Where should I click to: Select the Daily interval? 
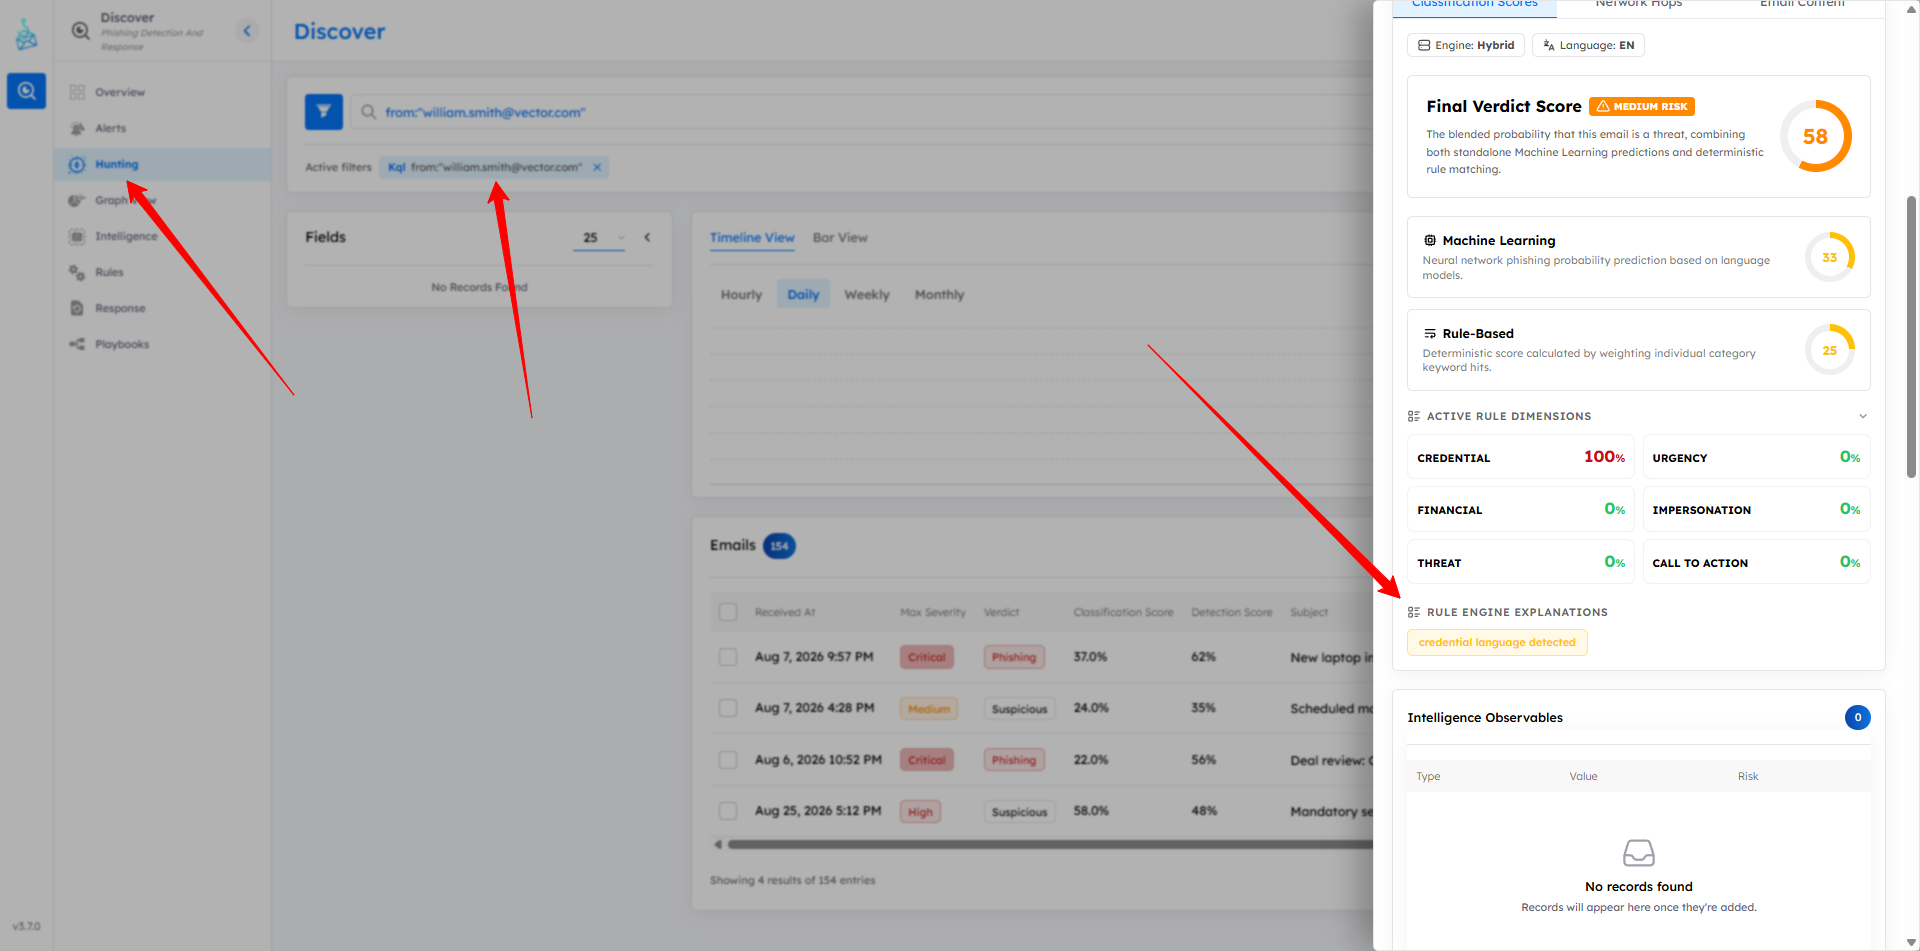803,295
